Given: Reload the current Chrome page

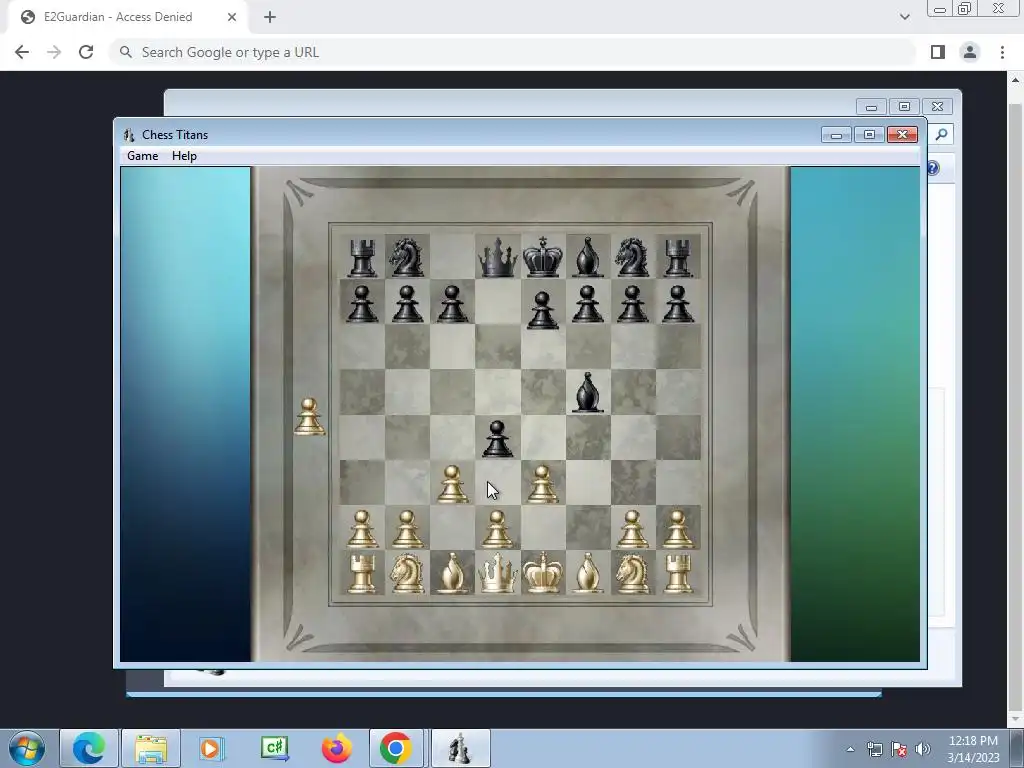Looking at the screenshot, I should (x=86, y=52).
